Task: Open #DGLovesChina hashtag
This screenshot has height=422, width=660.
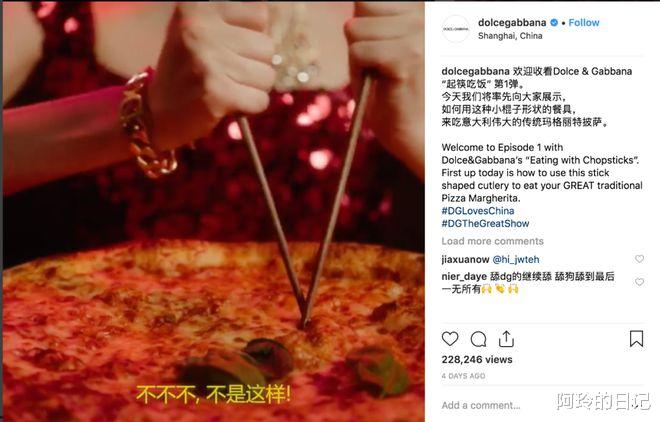Action: click(x=478, y=211)
